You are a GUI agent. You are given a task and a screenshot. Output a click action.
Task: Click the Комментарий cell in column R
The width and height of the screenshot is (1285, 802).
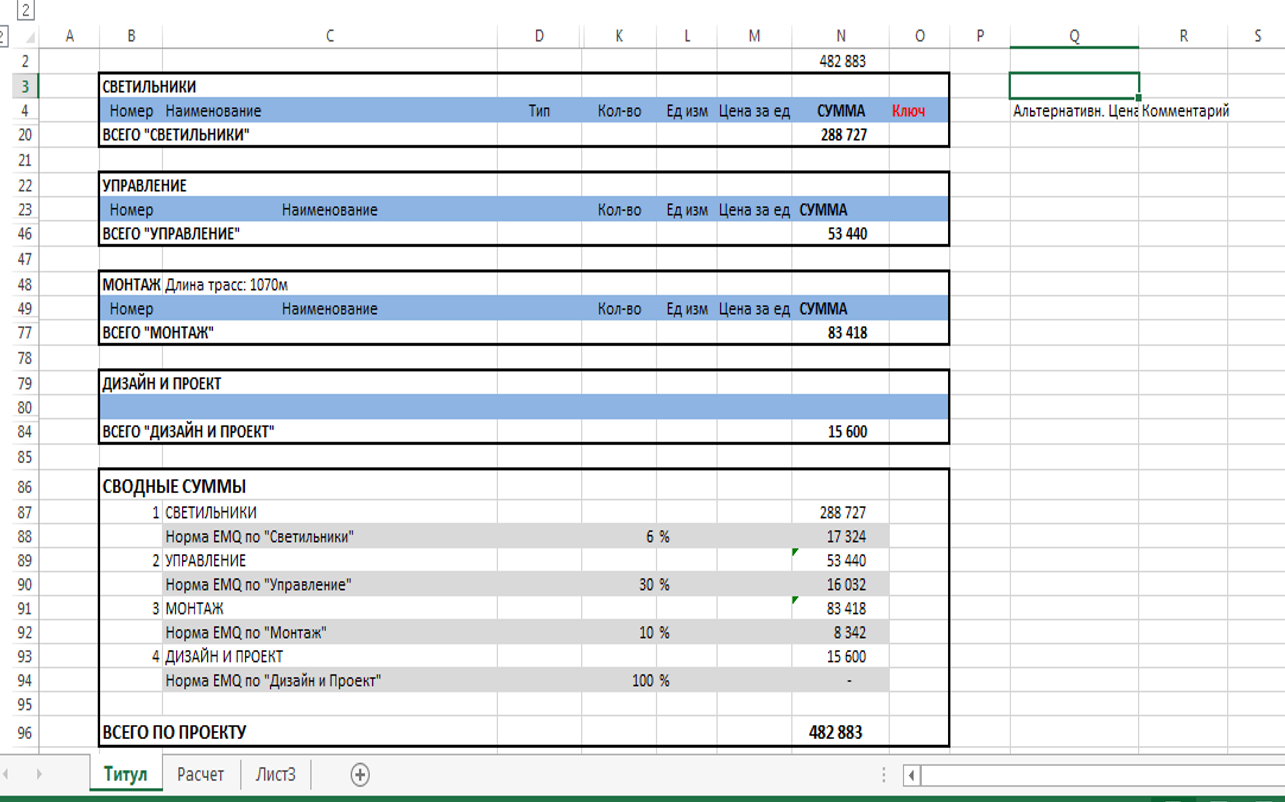1185,111
